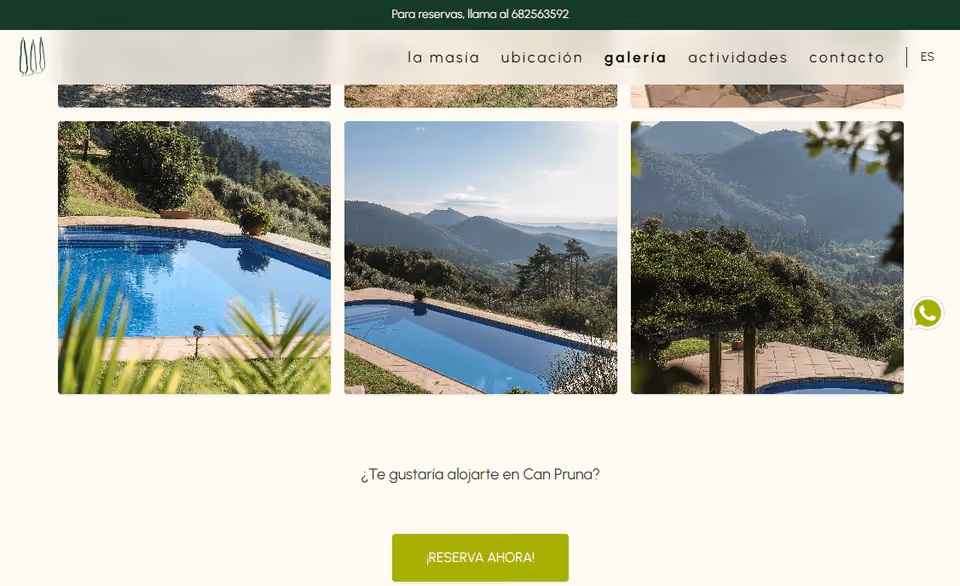Navigate to the contacto page
Viewport: 960px width, 586px height.
click(847, 58)
